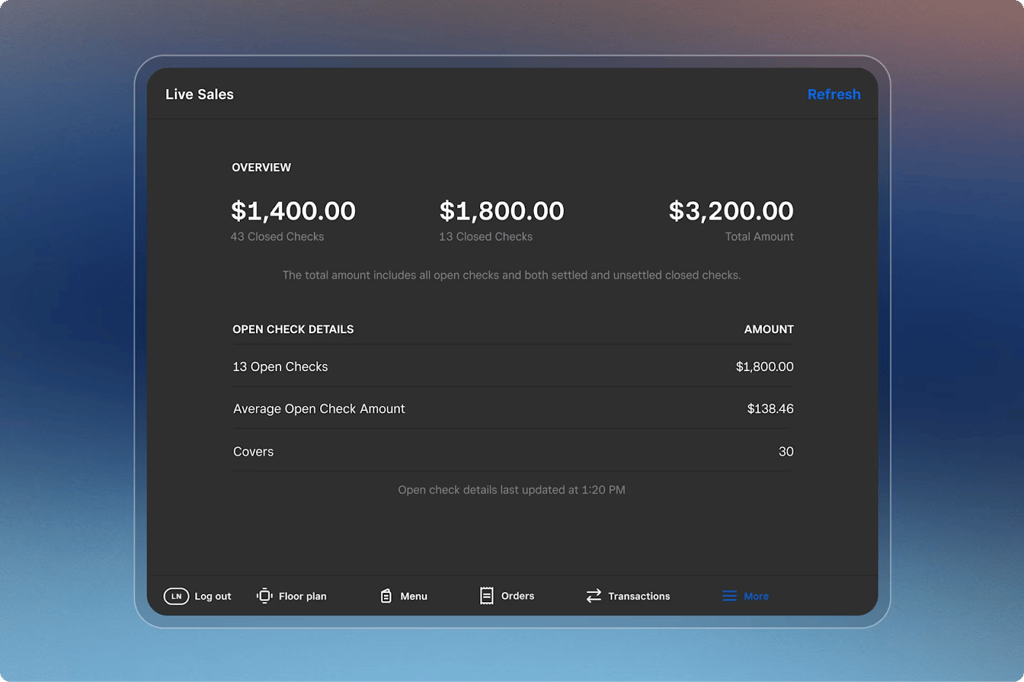The height and width of the screenshot is (682, 1024).
Task: Click the $3,200.00 Total Amount figure
Action: pos(730,211)
